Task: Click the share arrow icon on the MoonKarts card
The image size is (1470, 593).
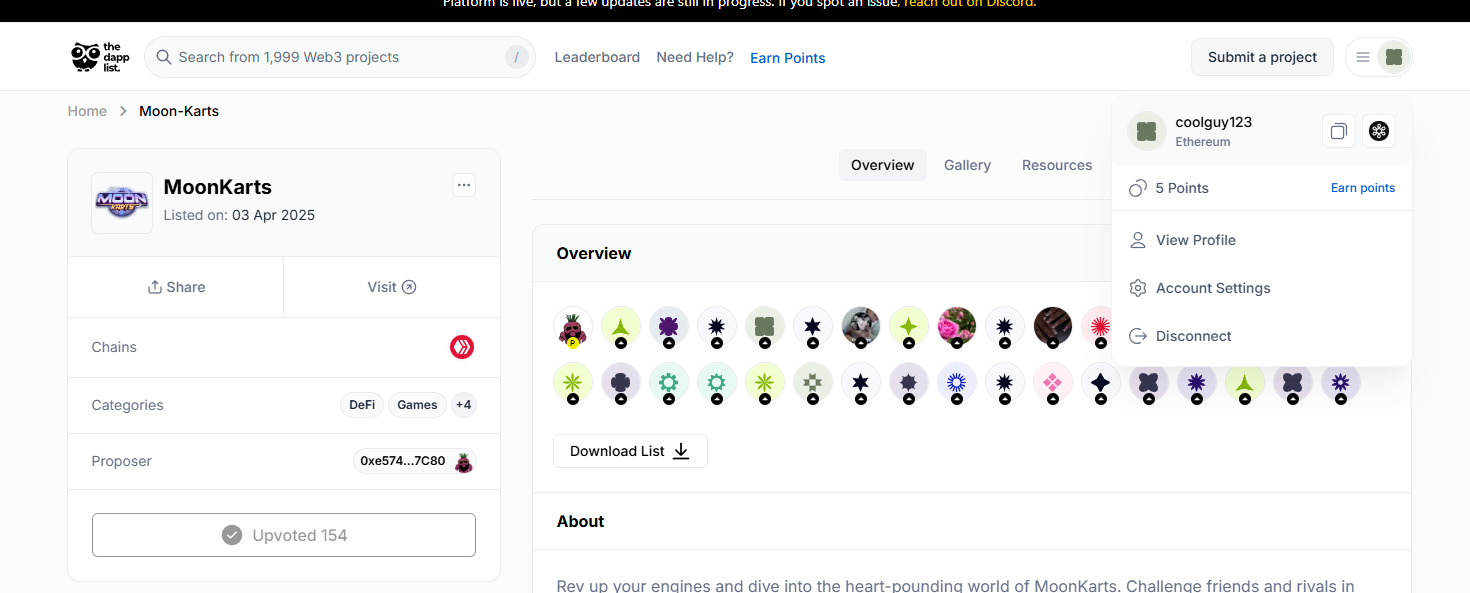Action: [x=153, y=287]
